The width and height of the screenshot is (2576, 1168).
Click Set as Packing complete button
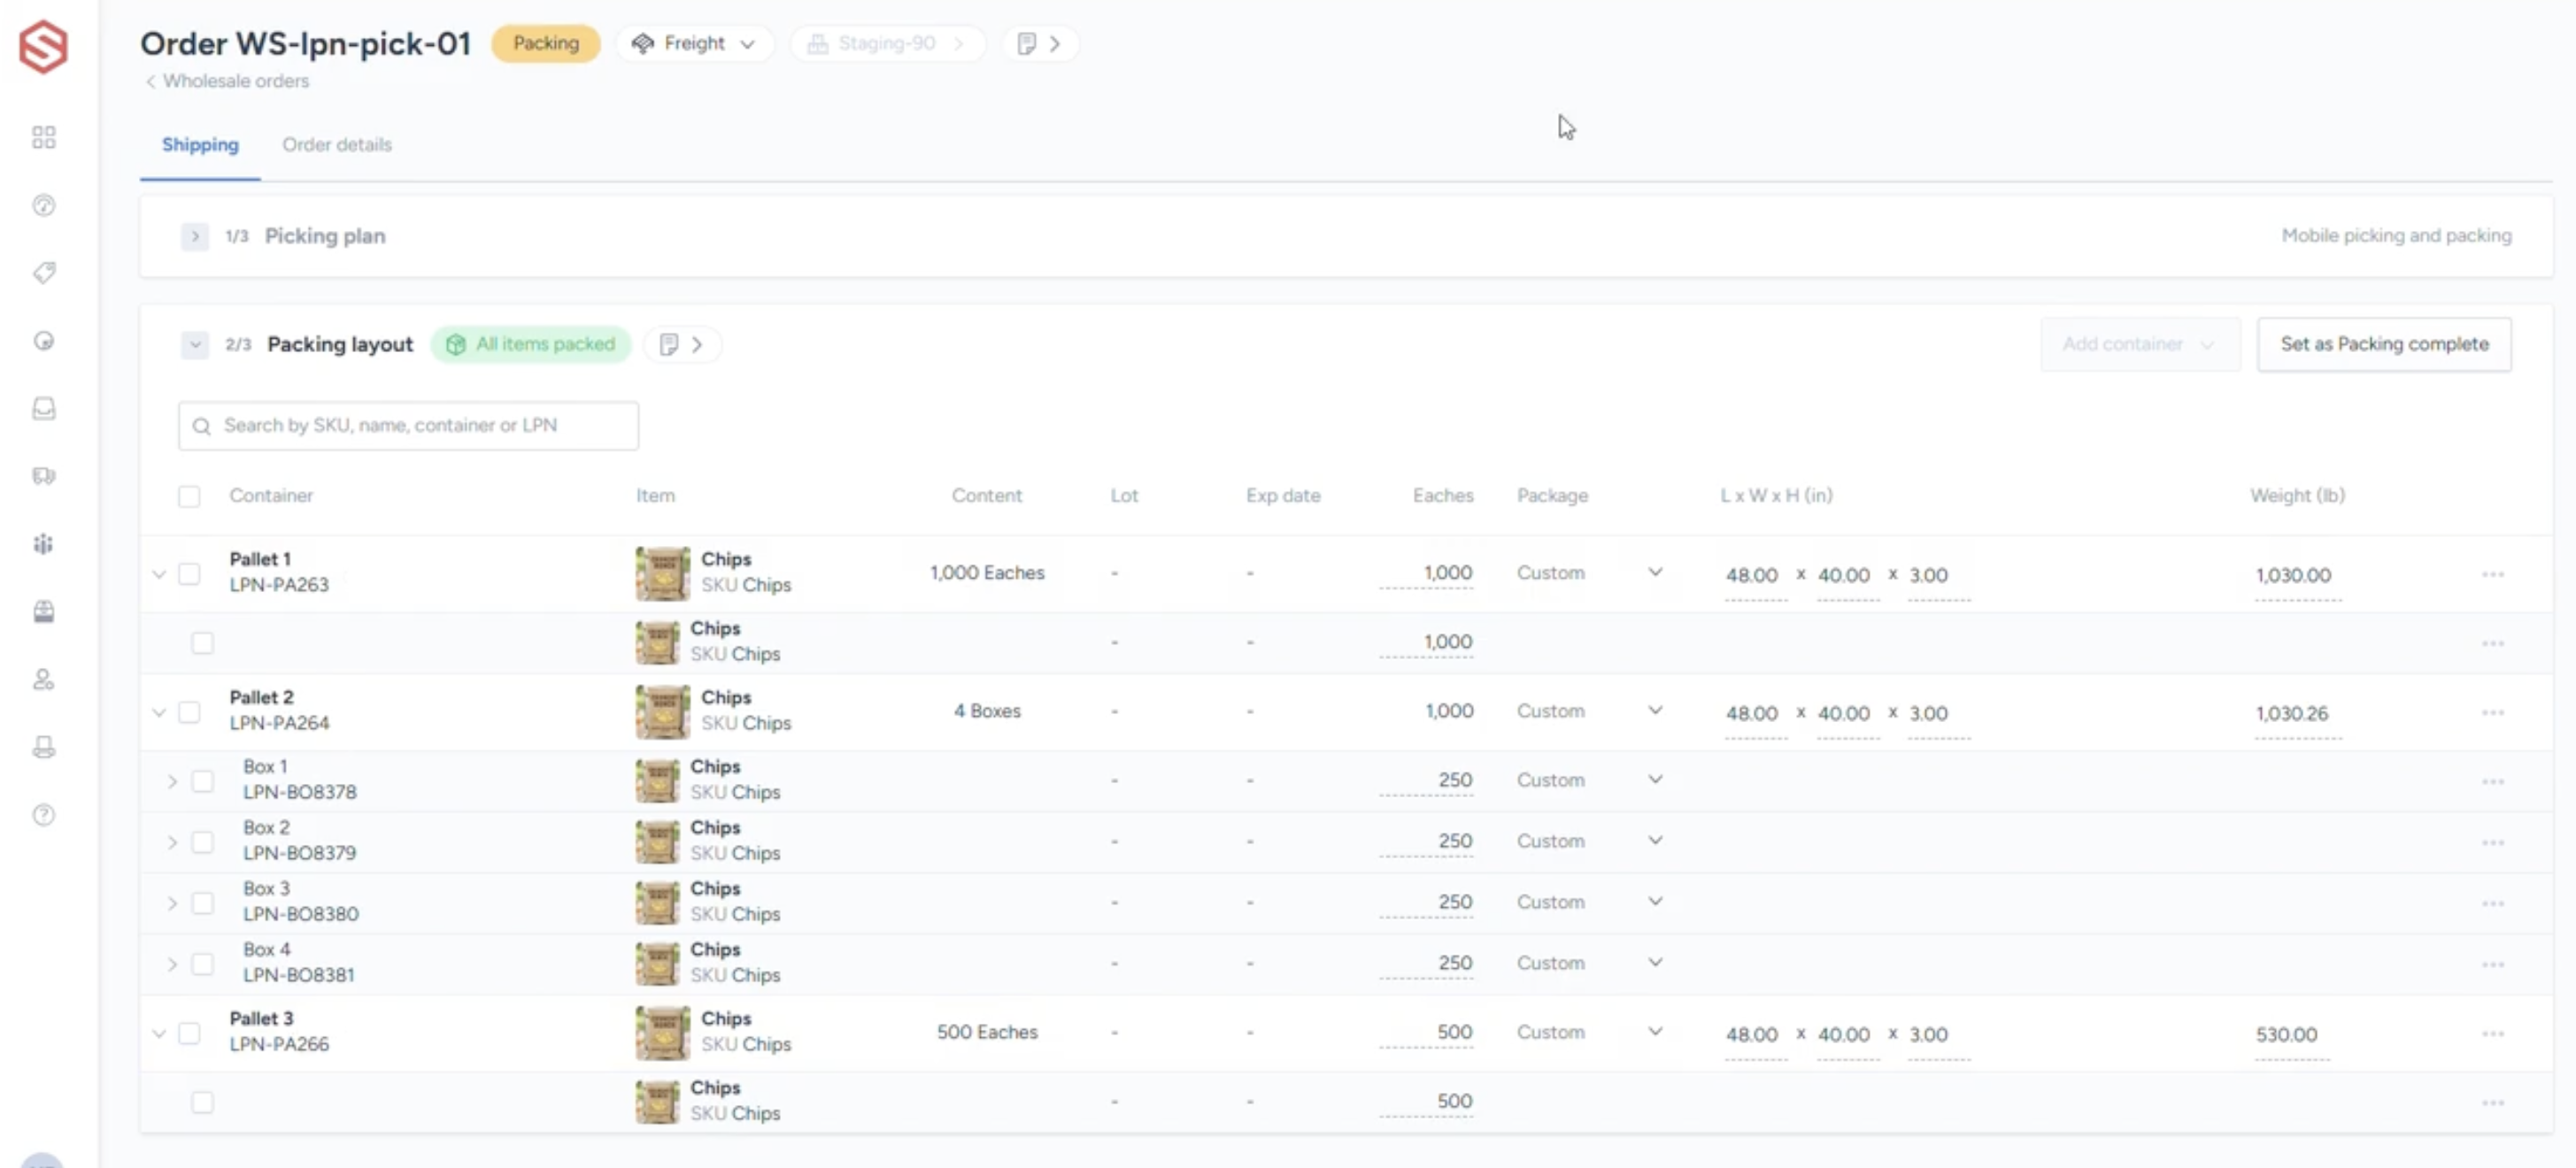[2383, 344]
